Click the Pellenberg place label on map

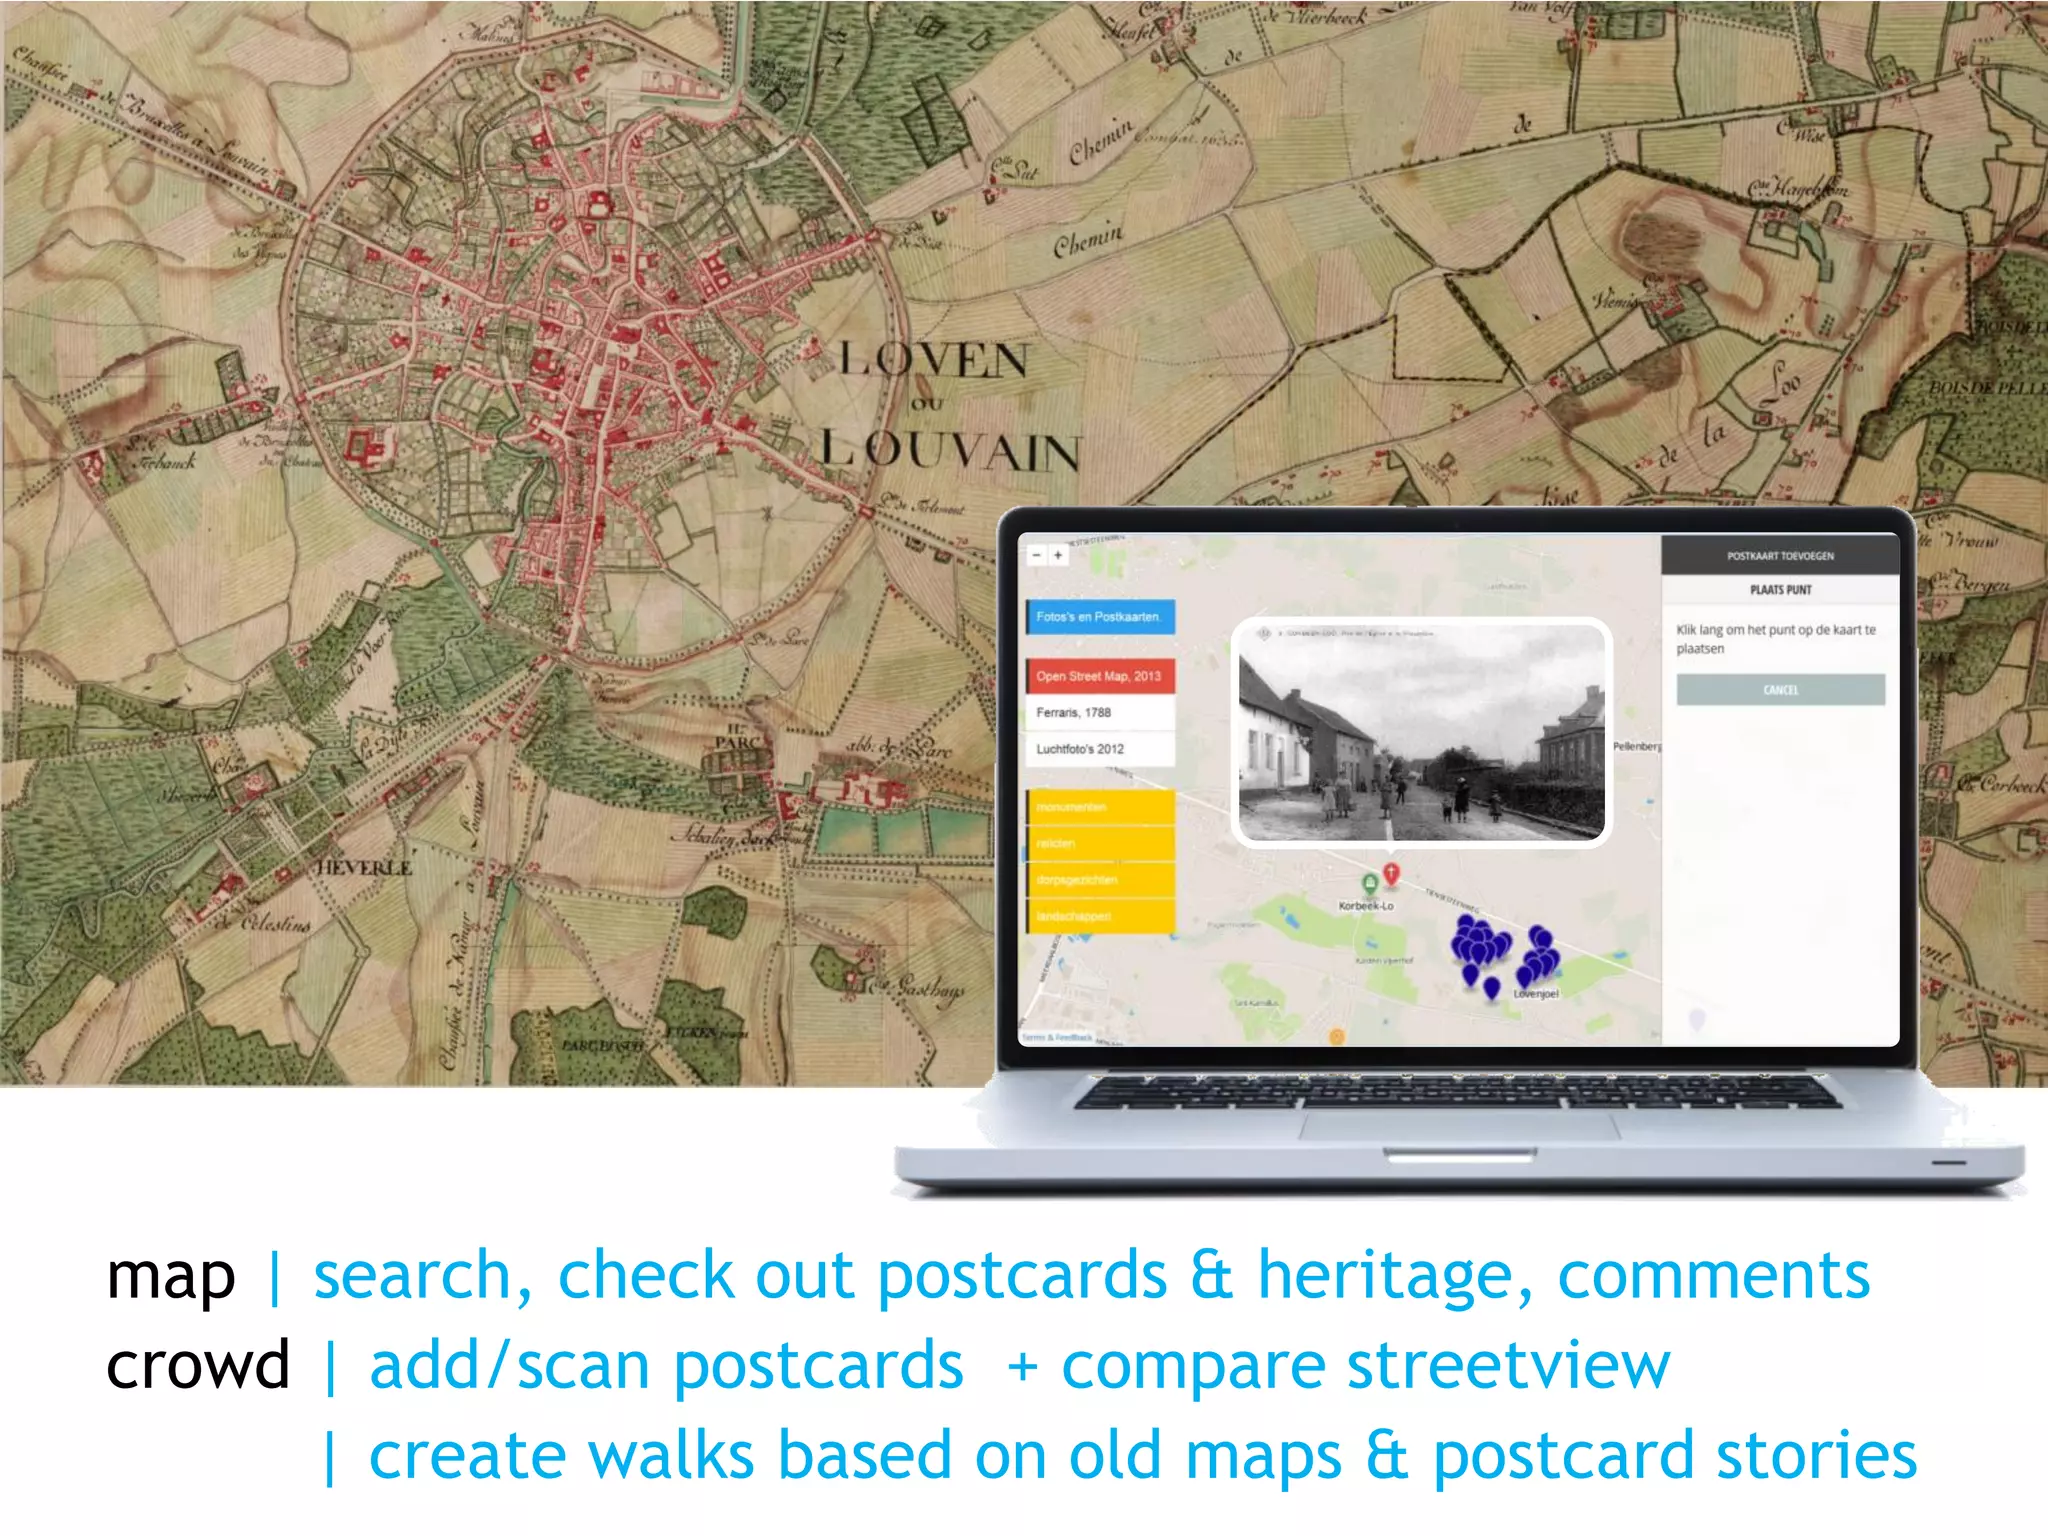(x=1636, y=747)
